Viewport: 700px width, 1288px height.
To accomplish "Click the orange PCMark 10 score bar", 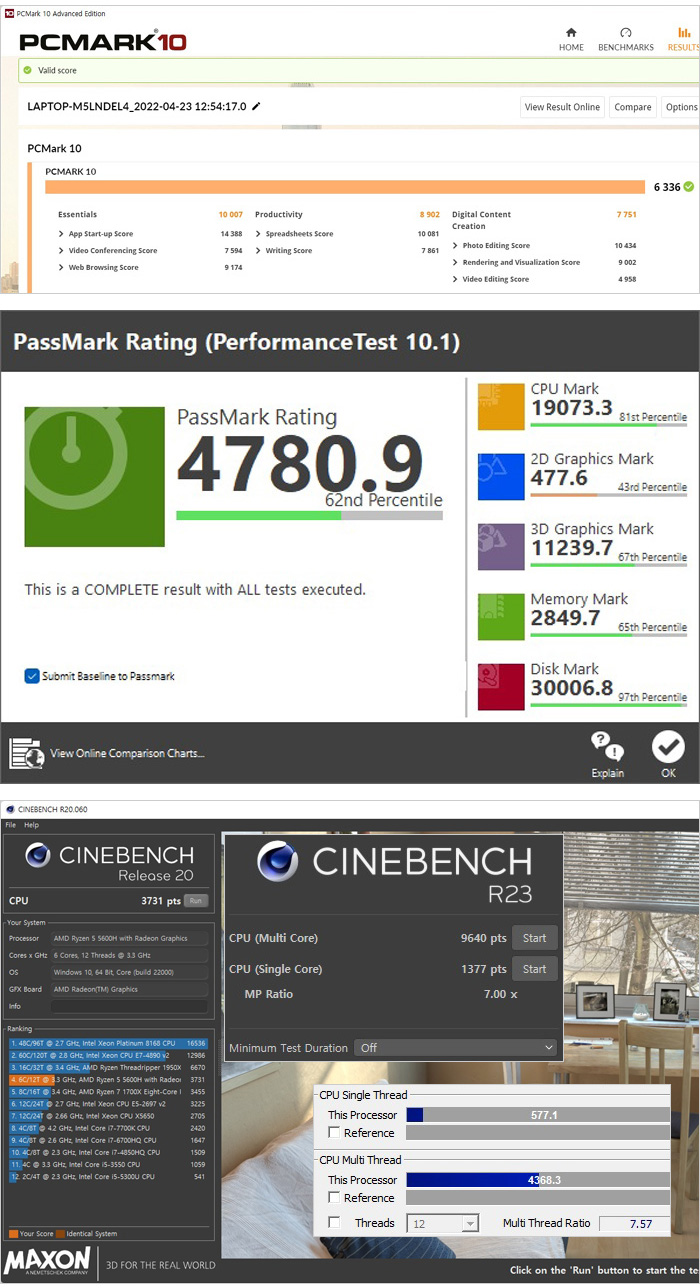I will 345,187.
